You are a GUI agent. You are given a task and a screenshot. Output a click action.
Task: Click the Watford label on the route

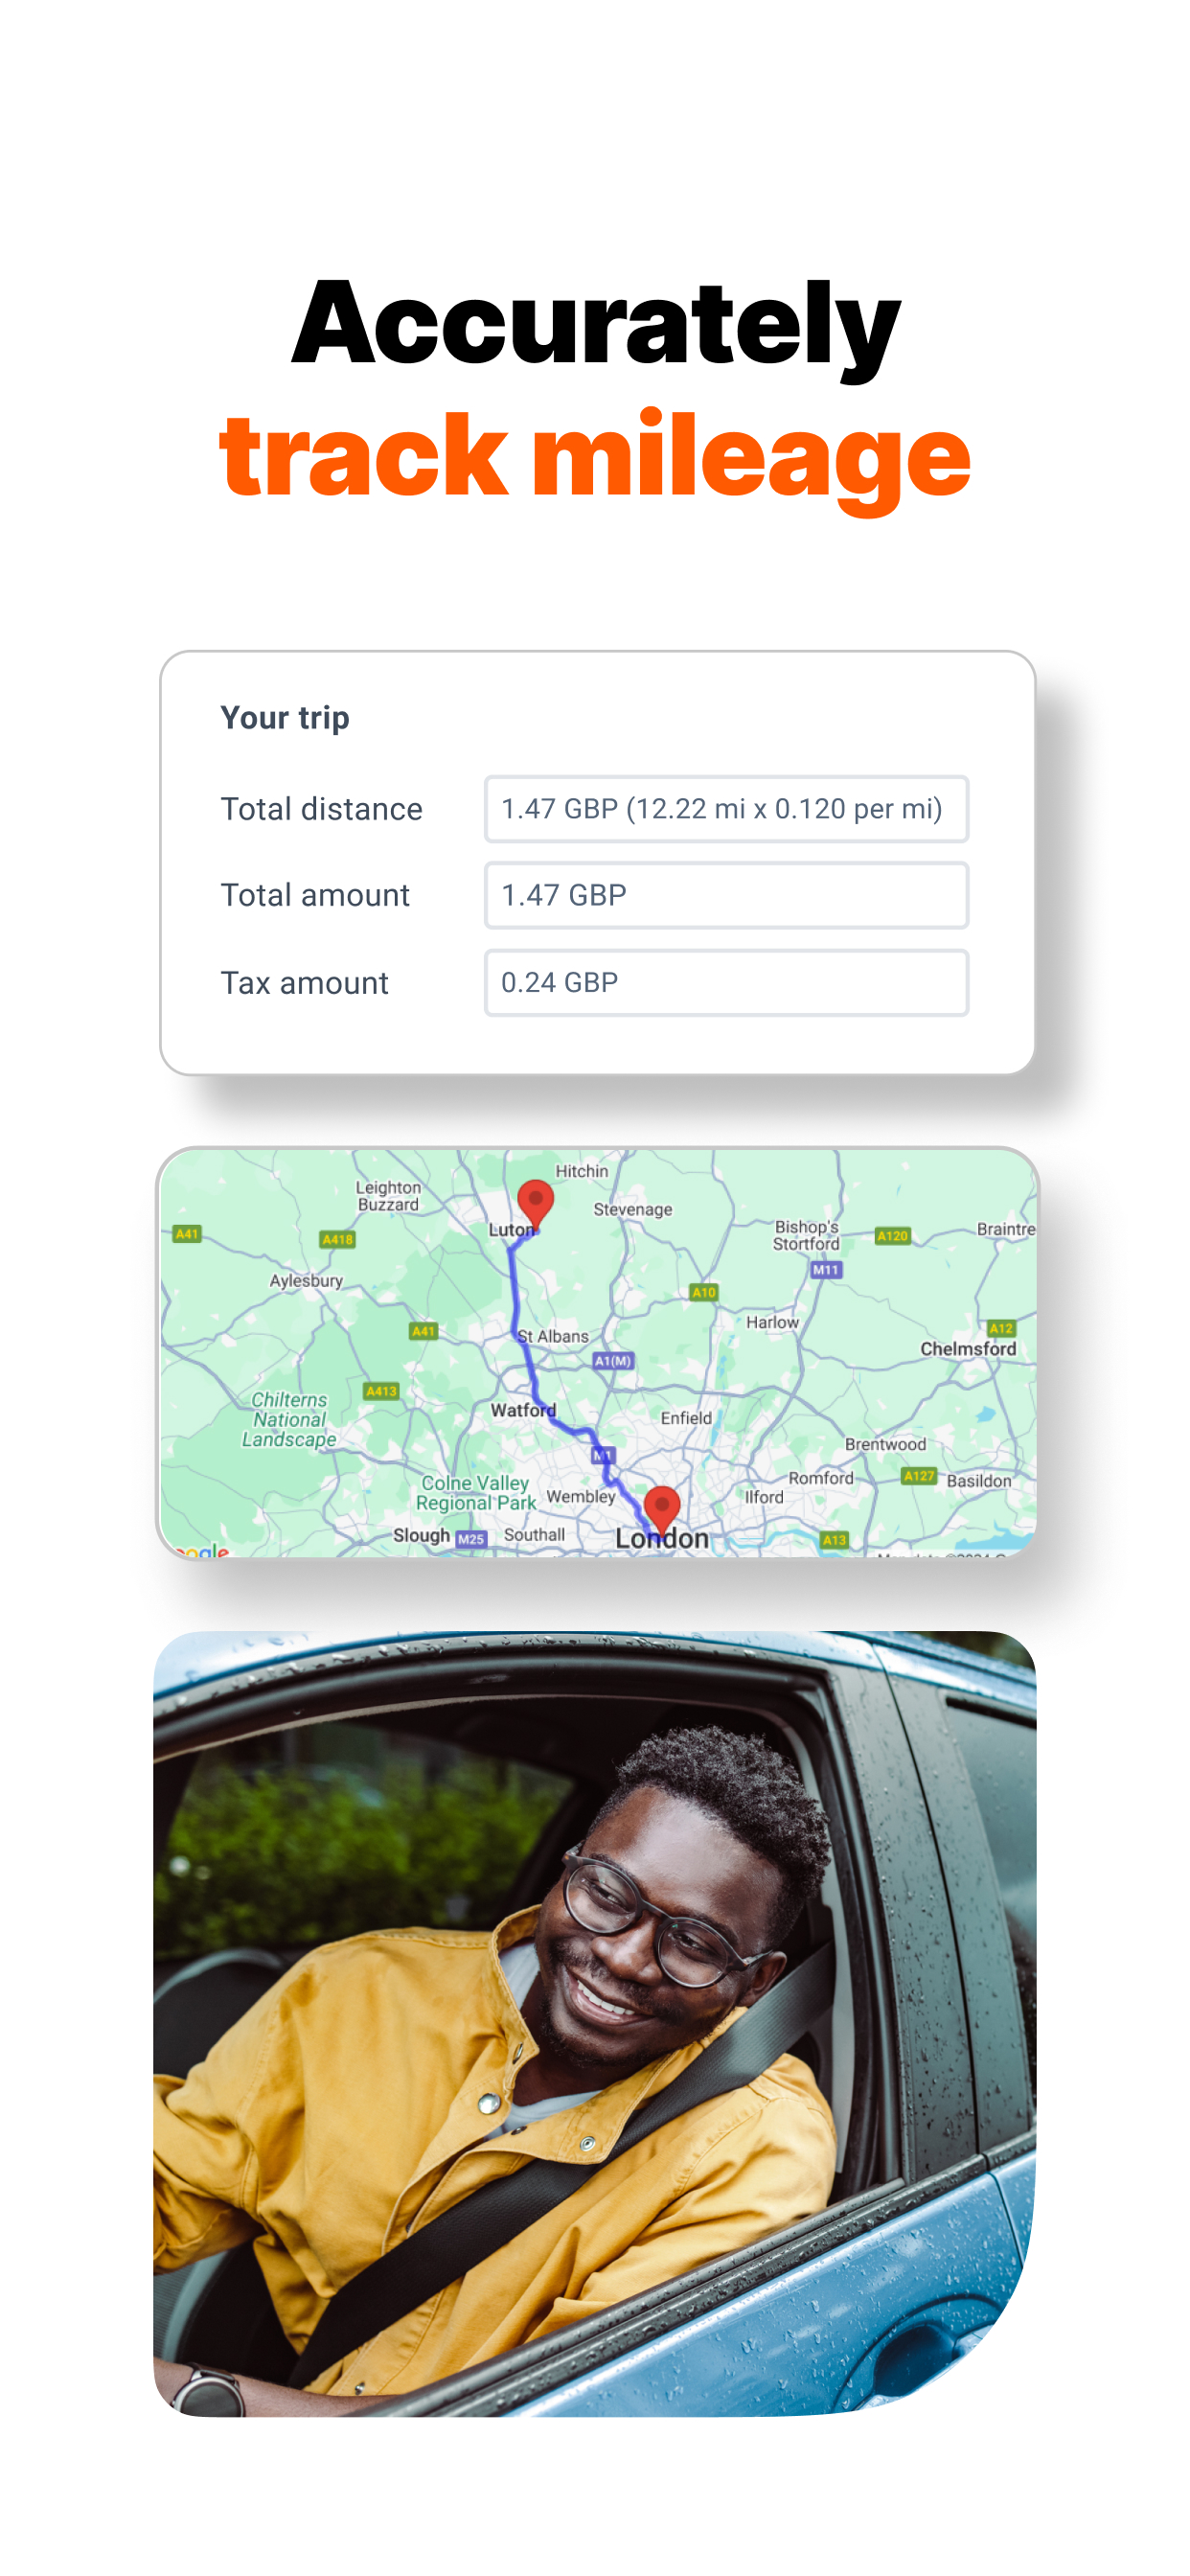[523, 1410]
